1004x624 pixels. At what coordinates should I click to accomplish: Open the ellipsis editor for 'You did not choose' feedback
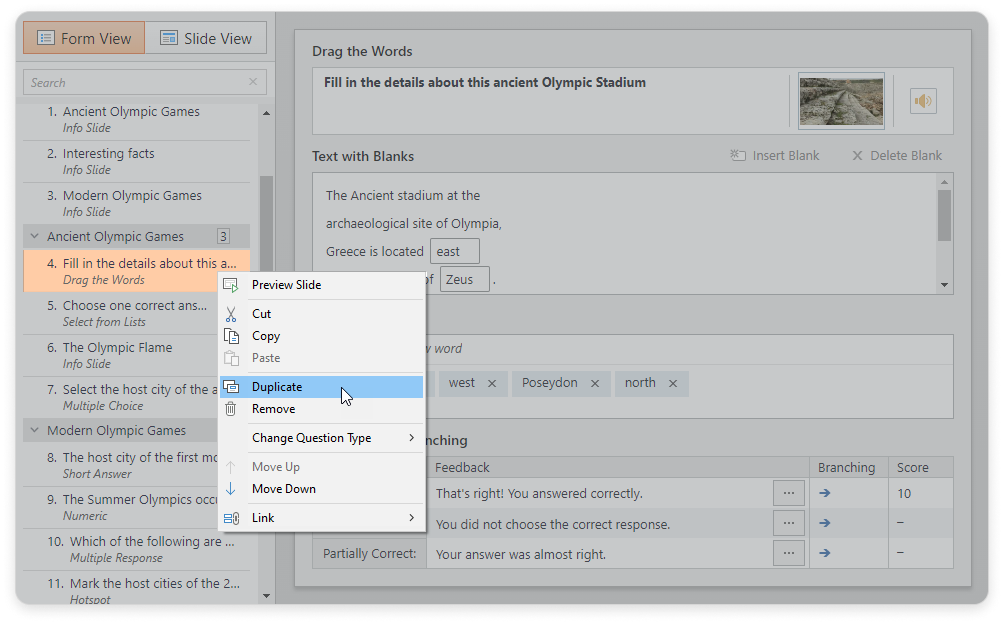(788, 524)
